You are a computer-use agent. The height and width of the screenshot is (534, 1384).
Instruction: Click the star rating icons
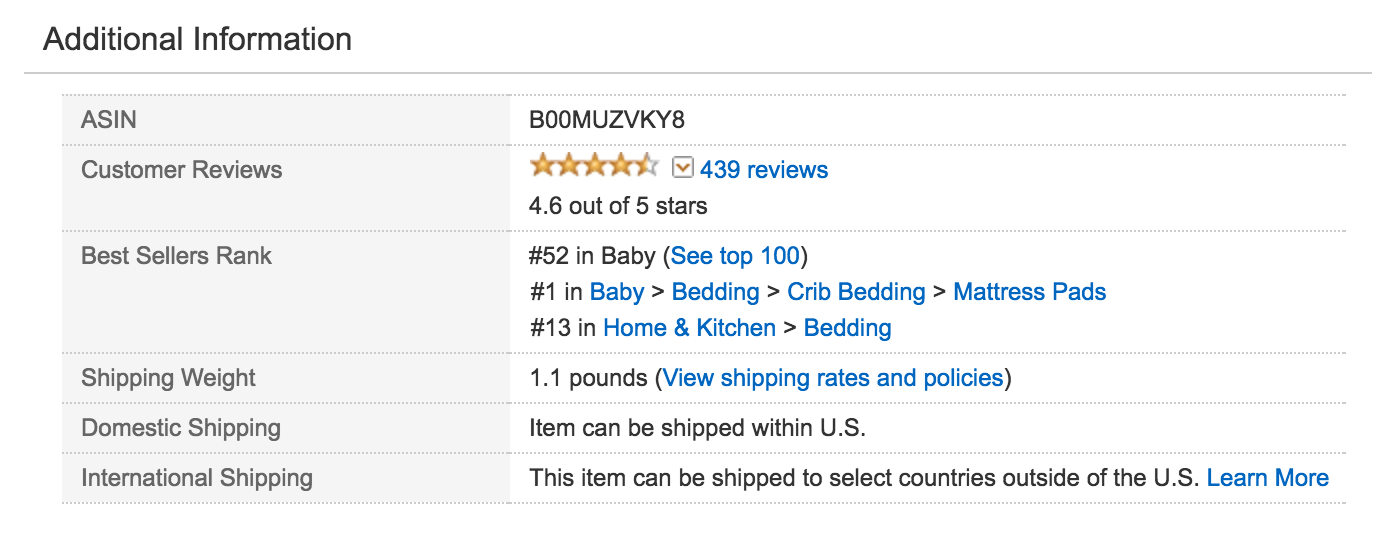(593, 166)
